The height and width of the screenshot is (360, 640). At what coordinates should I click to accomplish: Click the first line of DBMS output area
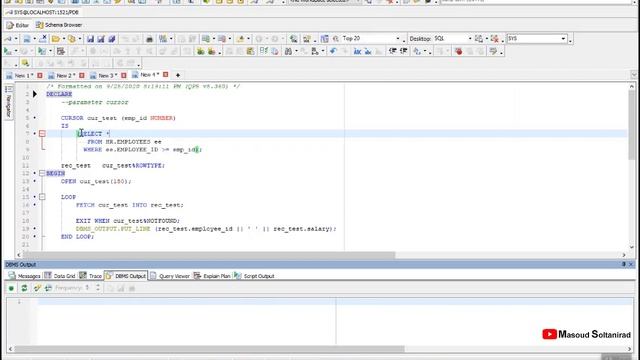335,302
